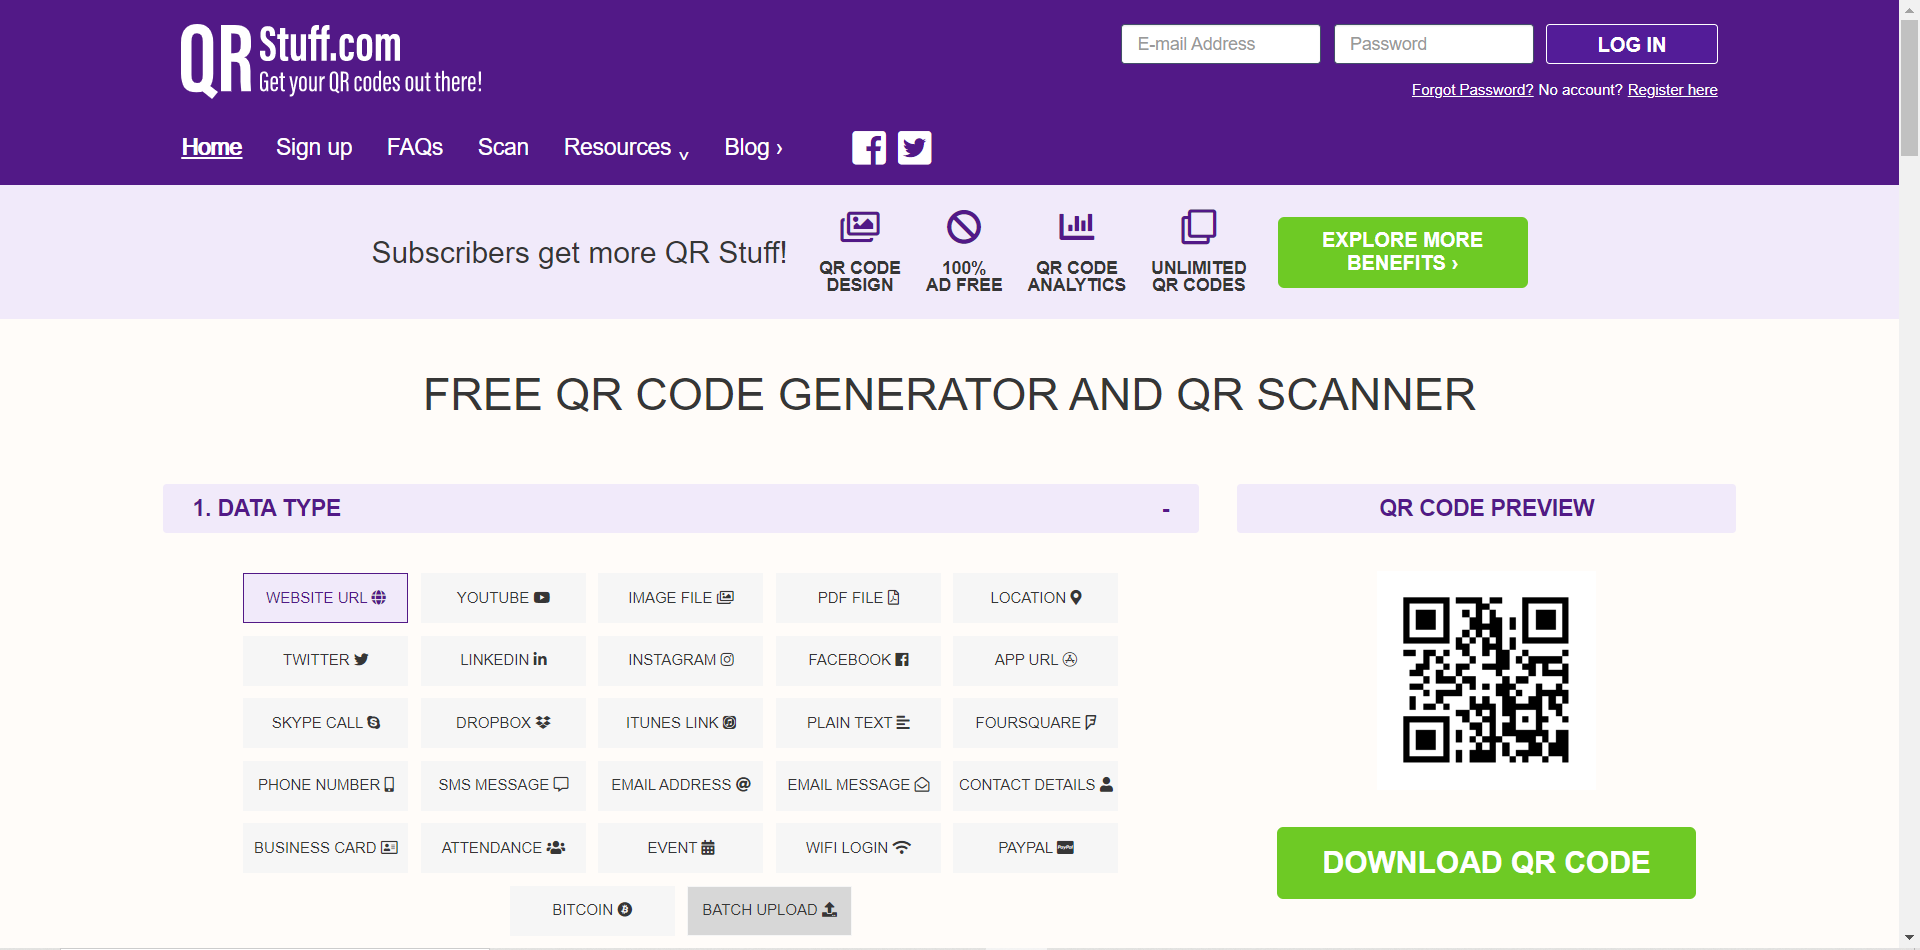1920x950 pixels.
Task: Expand the Blog menu
Action: (x=753, y=148)
